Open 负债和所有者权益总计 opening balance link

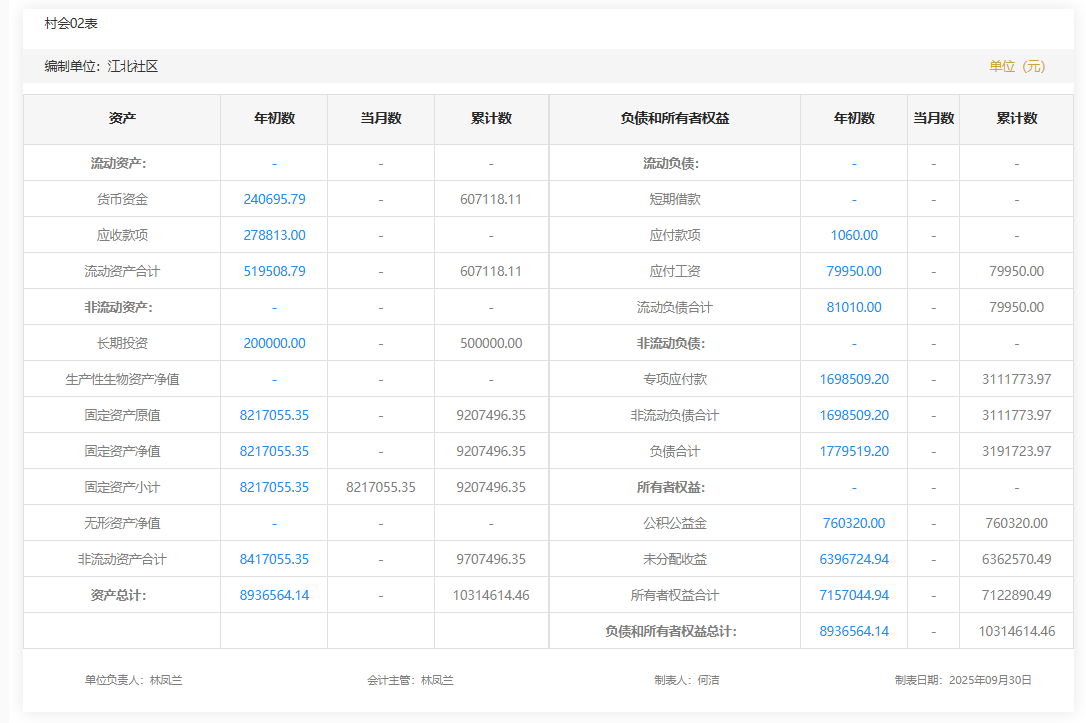click(x=854, y=631)
